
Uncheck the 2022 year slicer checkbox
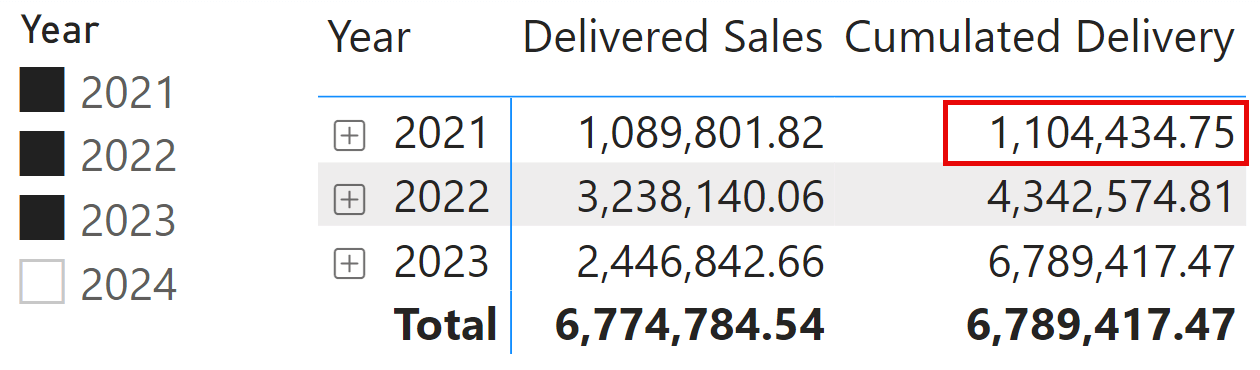[42, 153]
